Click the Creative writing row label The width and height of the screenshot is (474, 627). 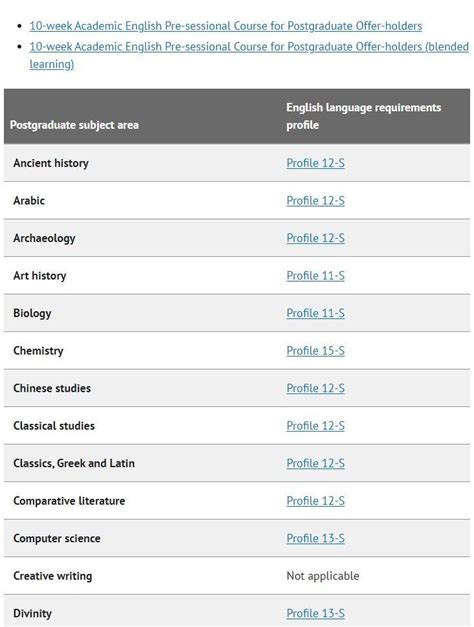tap(52, 576)
